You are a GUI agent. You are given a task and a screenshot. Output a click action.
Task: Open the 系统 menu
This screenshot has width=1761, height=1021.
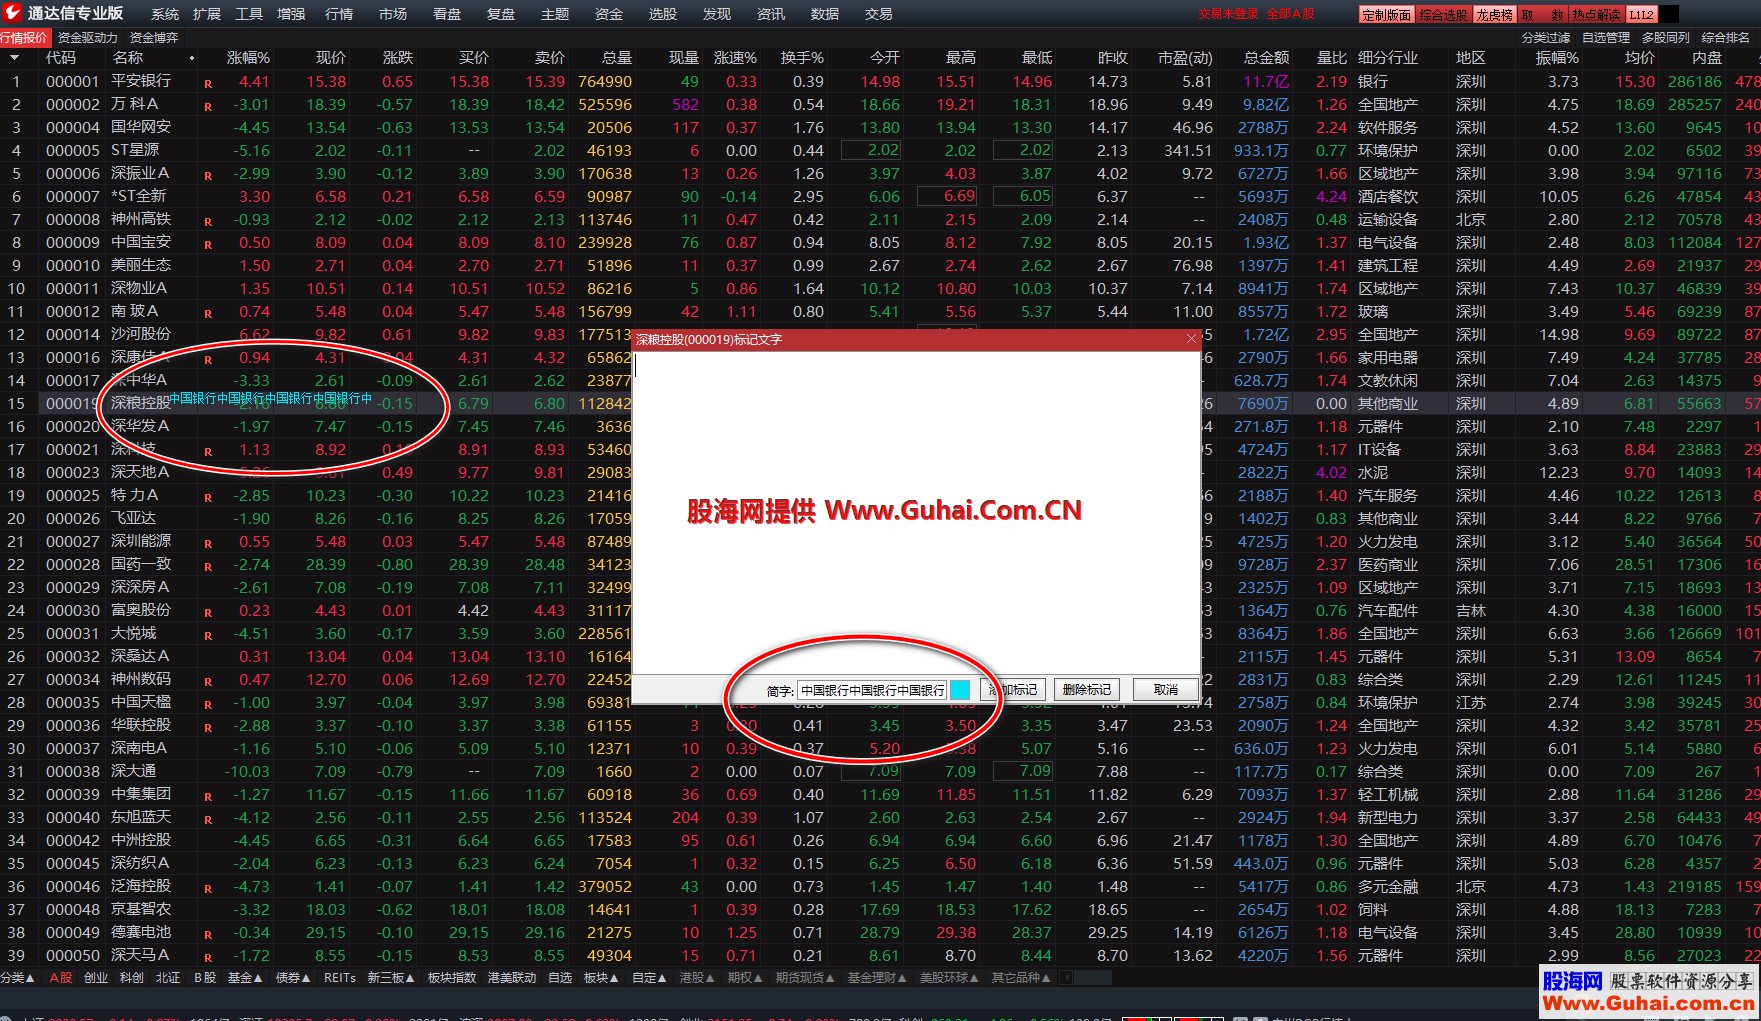click(x=165, y=14)
